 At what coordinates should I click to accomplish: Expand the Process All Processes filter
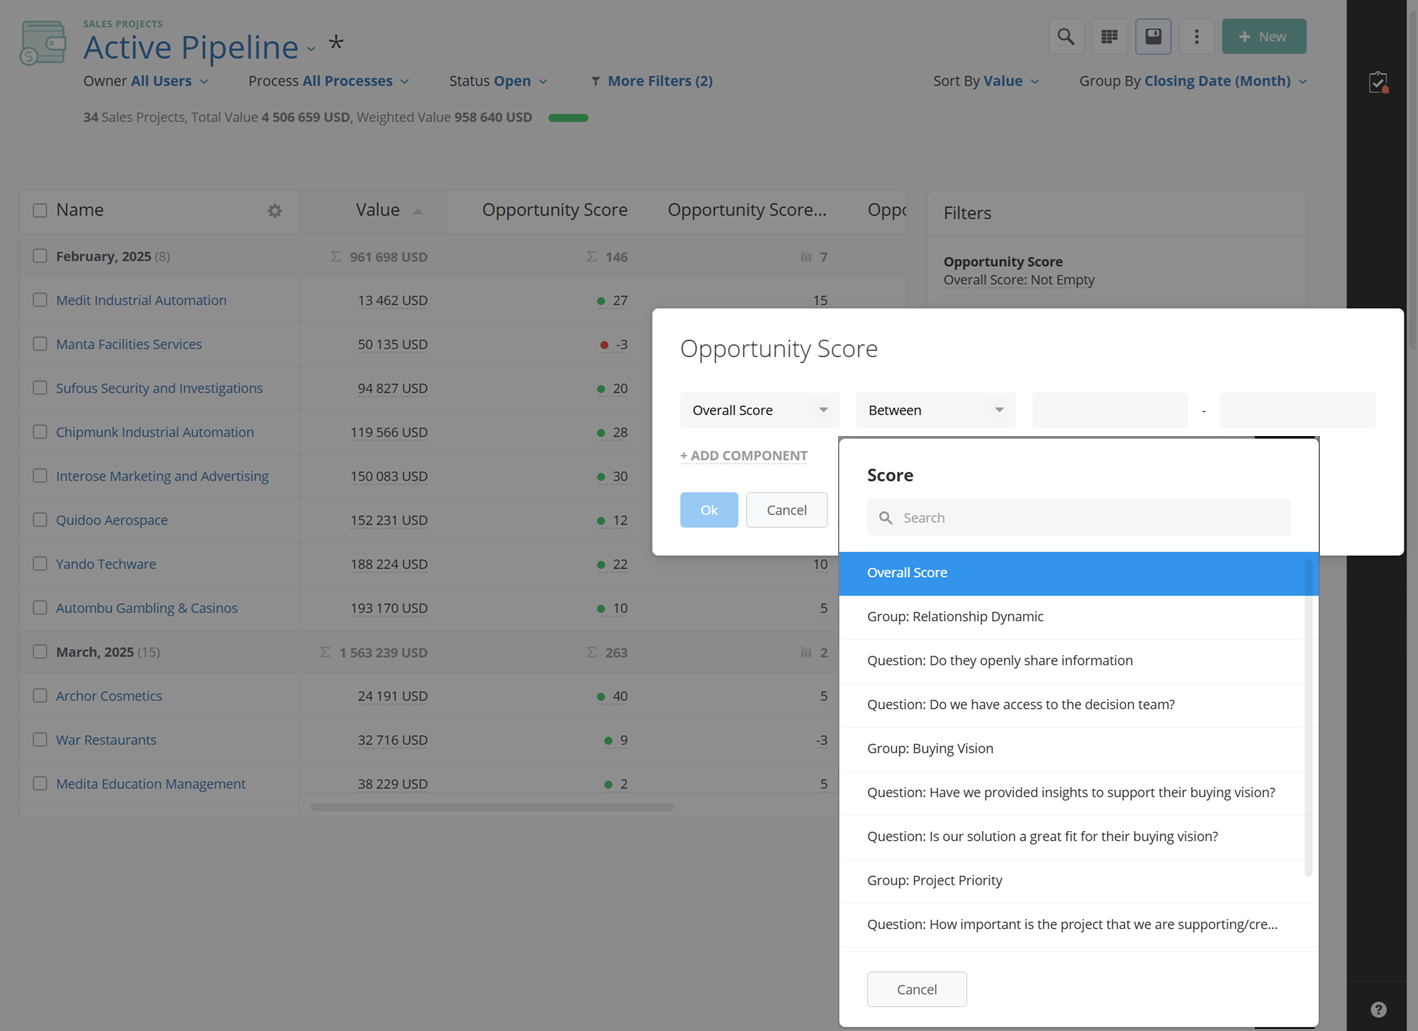point(329,81)
